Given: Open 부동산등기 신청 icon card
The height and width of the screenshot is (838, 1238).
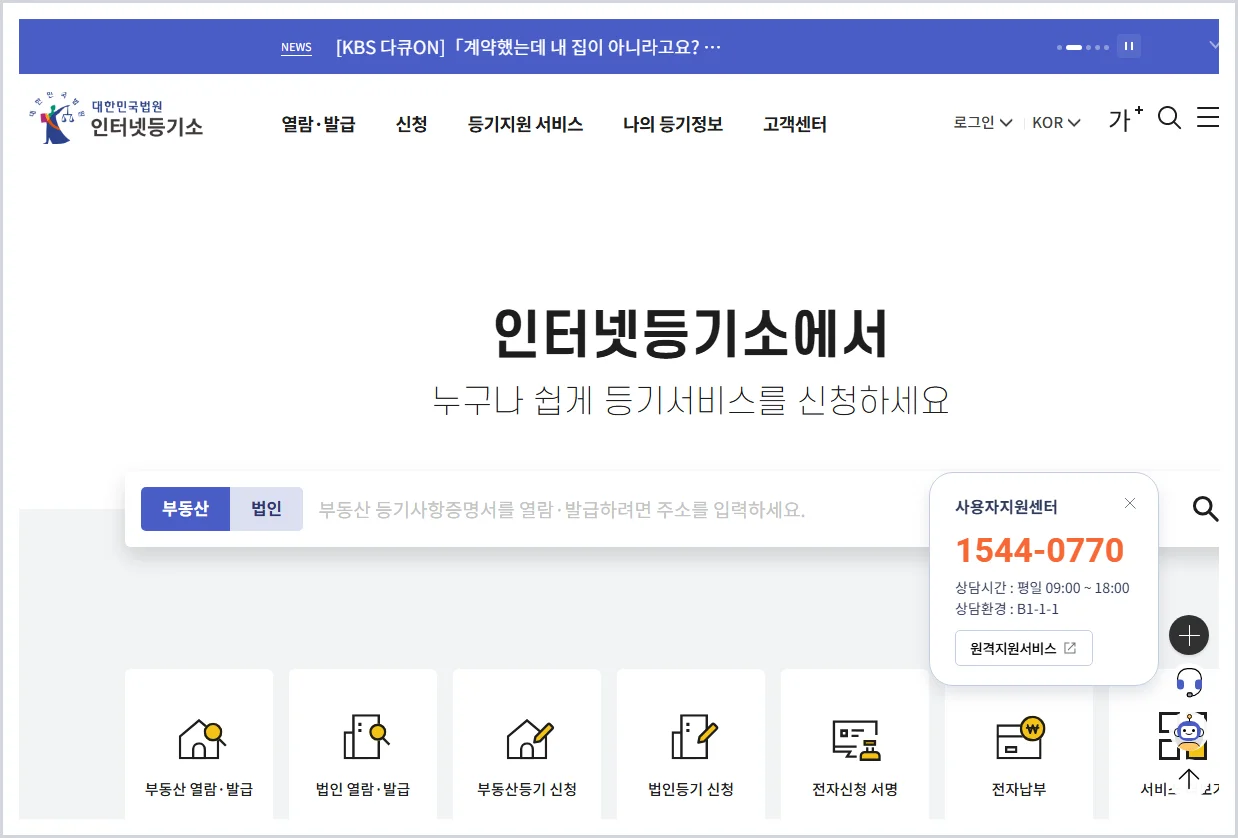Looking at the screenshot, I should (527, 743).
